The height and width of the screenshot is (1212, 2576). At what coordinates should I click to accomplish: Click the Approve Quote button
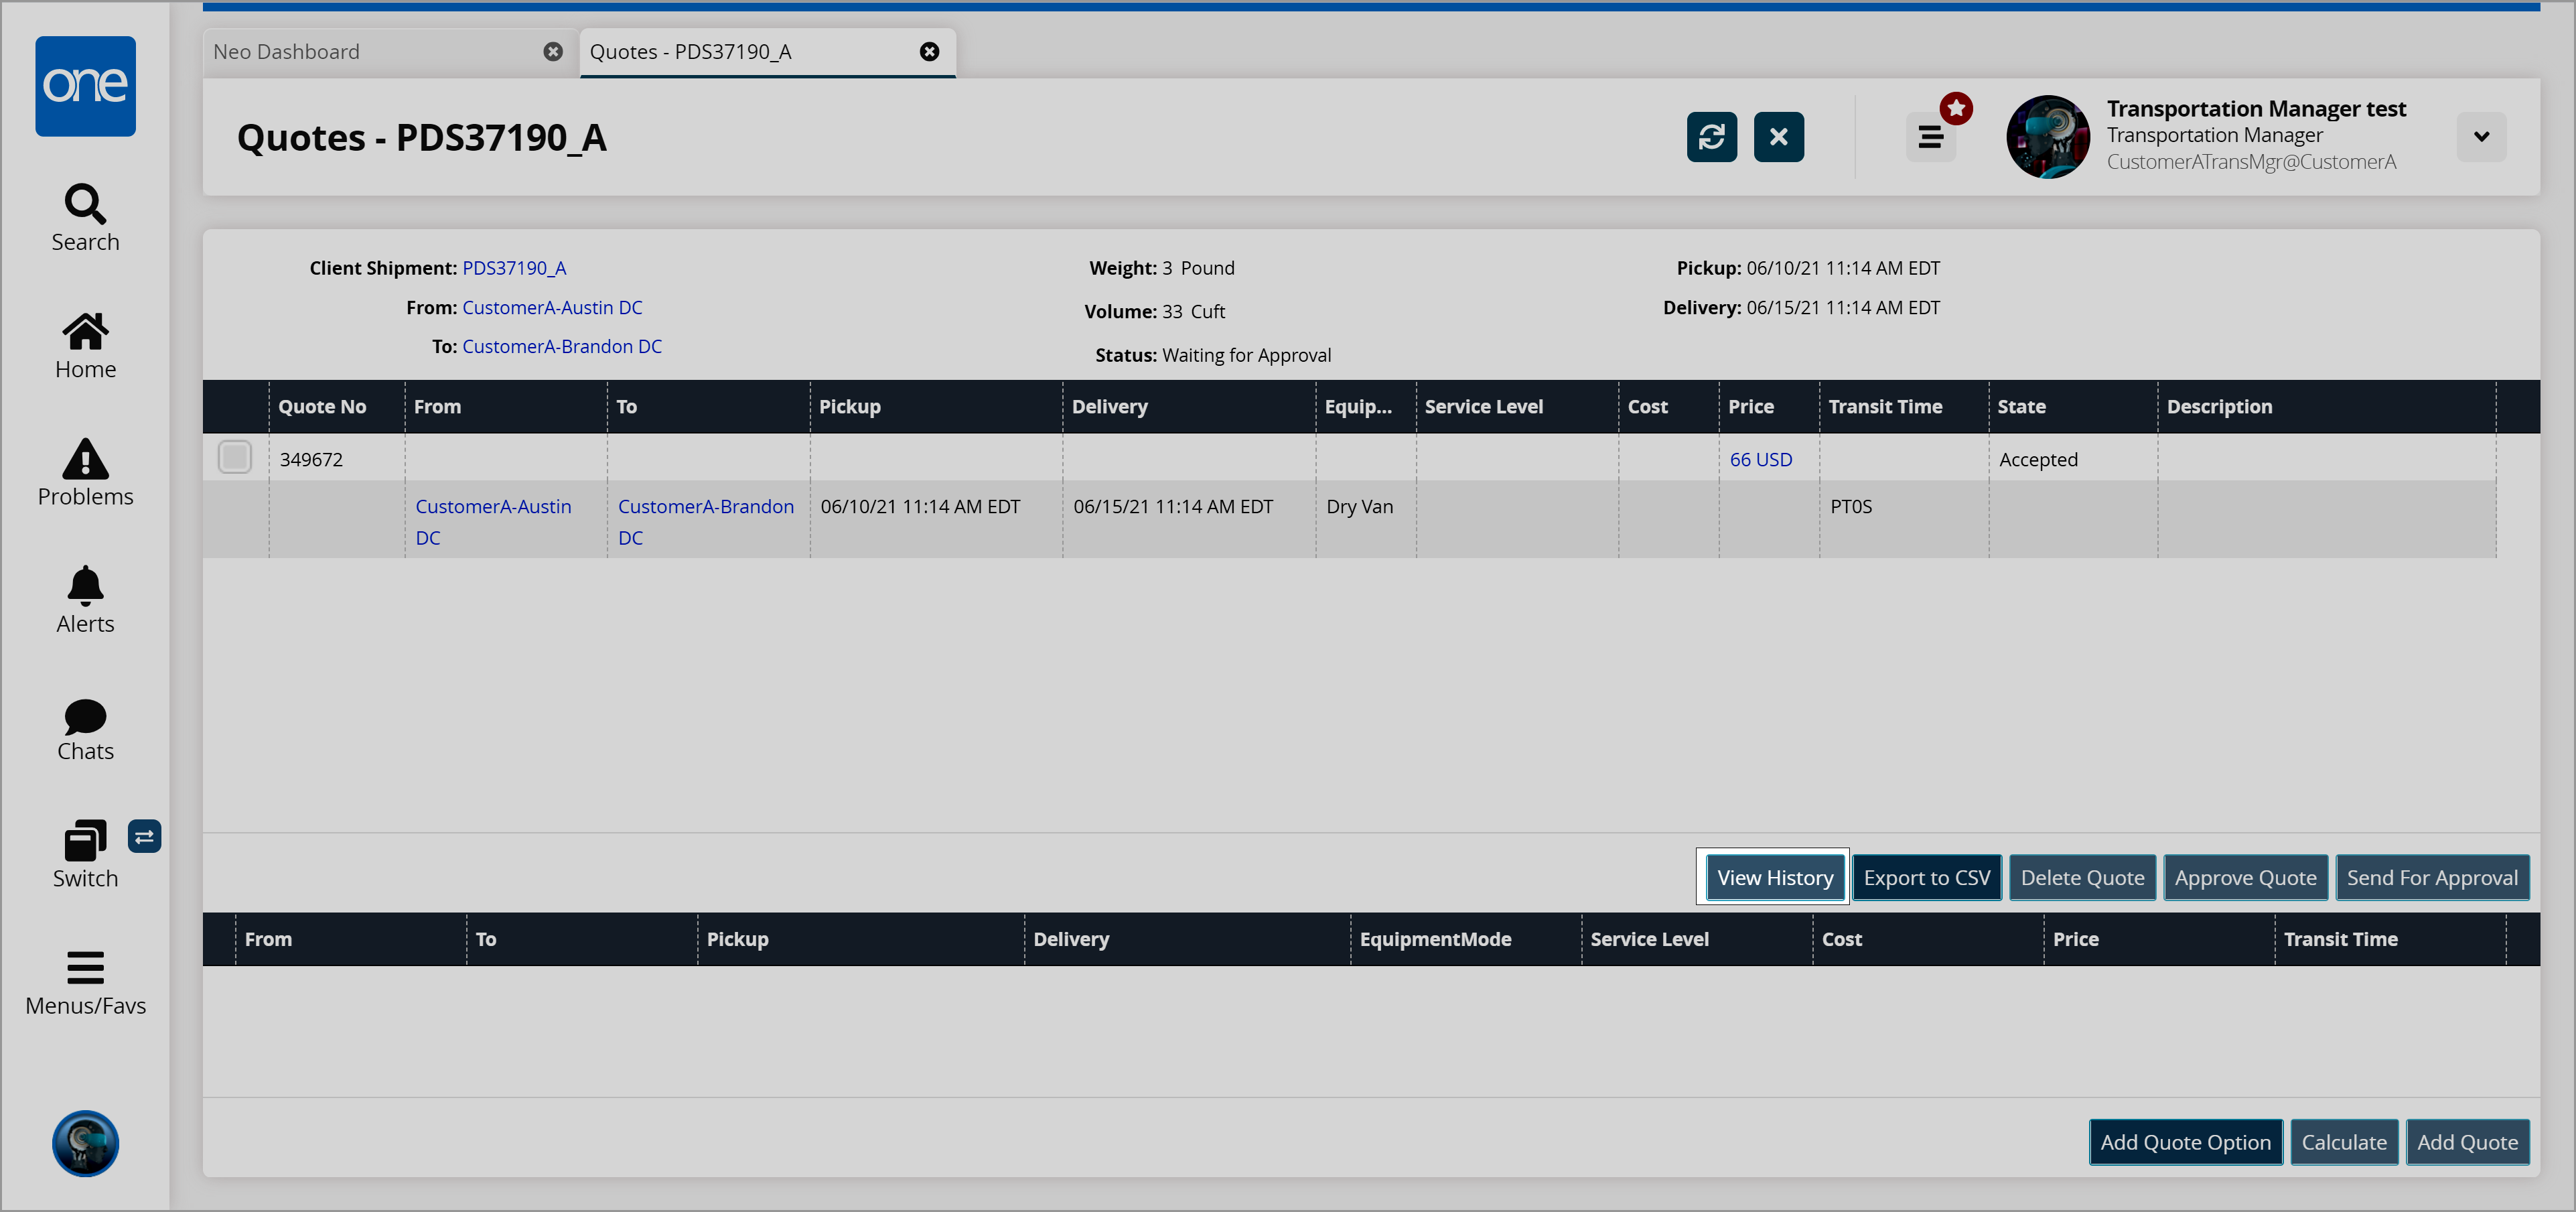2245,877
